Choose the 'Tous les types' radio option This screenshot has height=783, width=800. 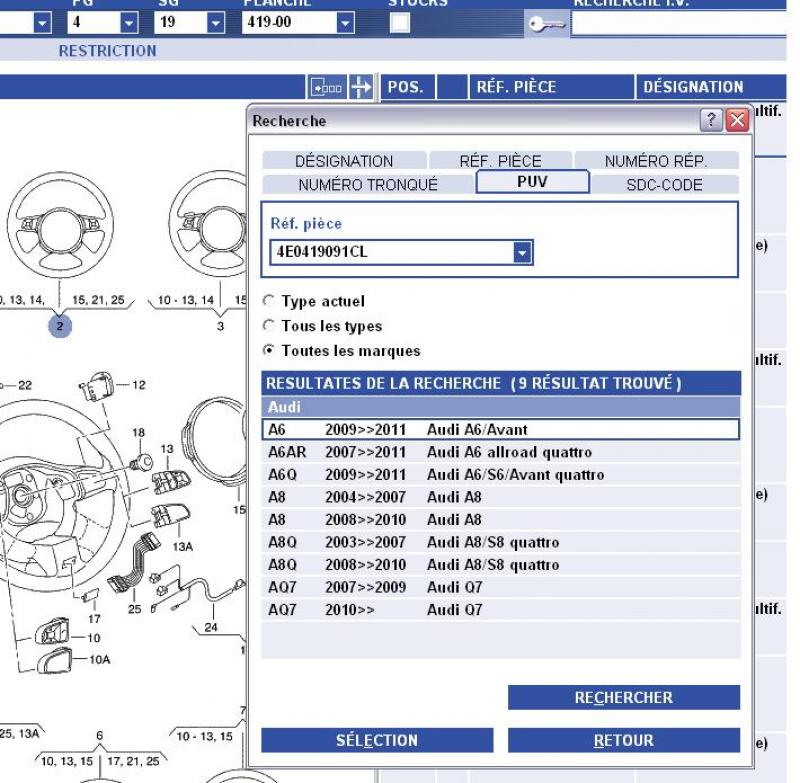(x=267, y=326)
